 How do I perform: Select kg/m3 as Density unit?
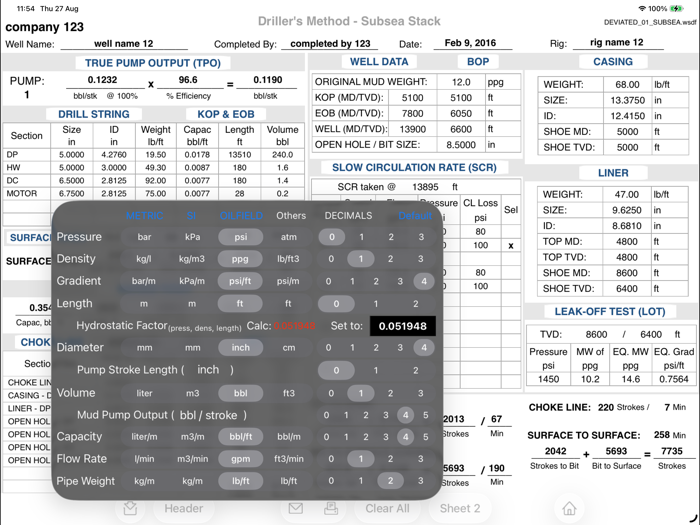192,259
